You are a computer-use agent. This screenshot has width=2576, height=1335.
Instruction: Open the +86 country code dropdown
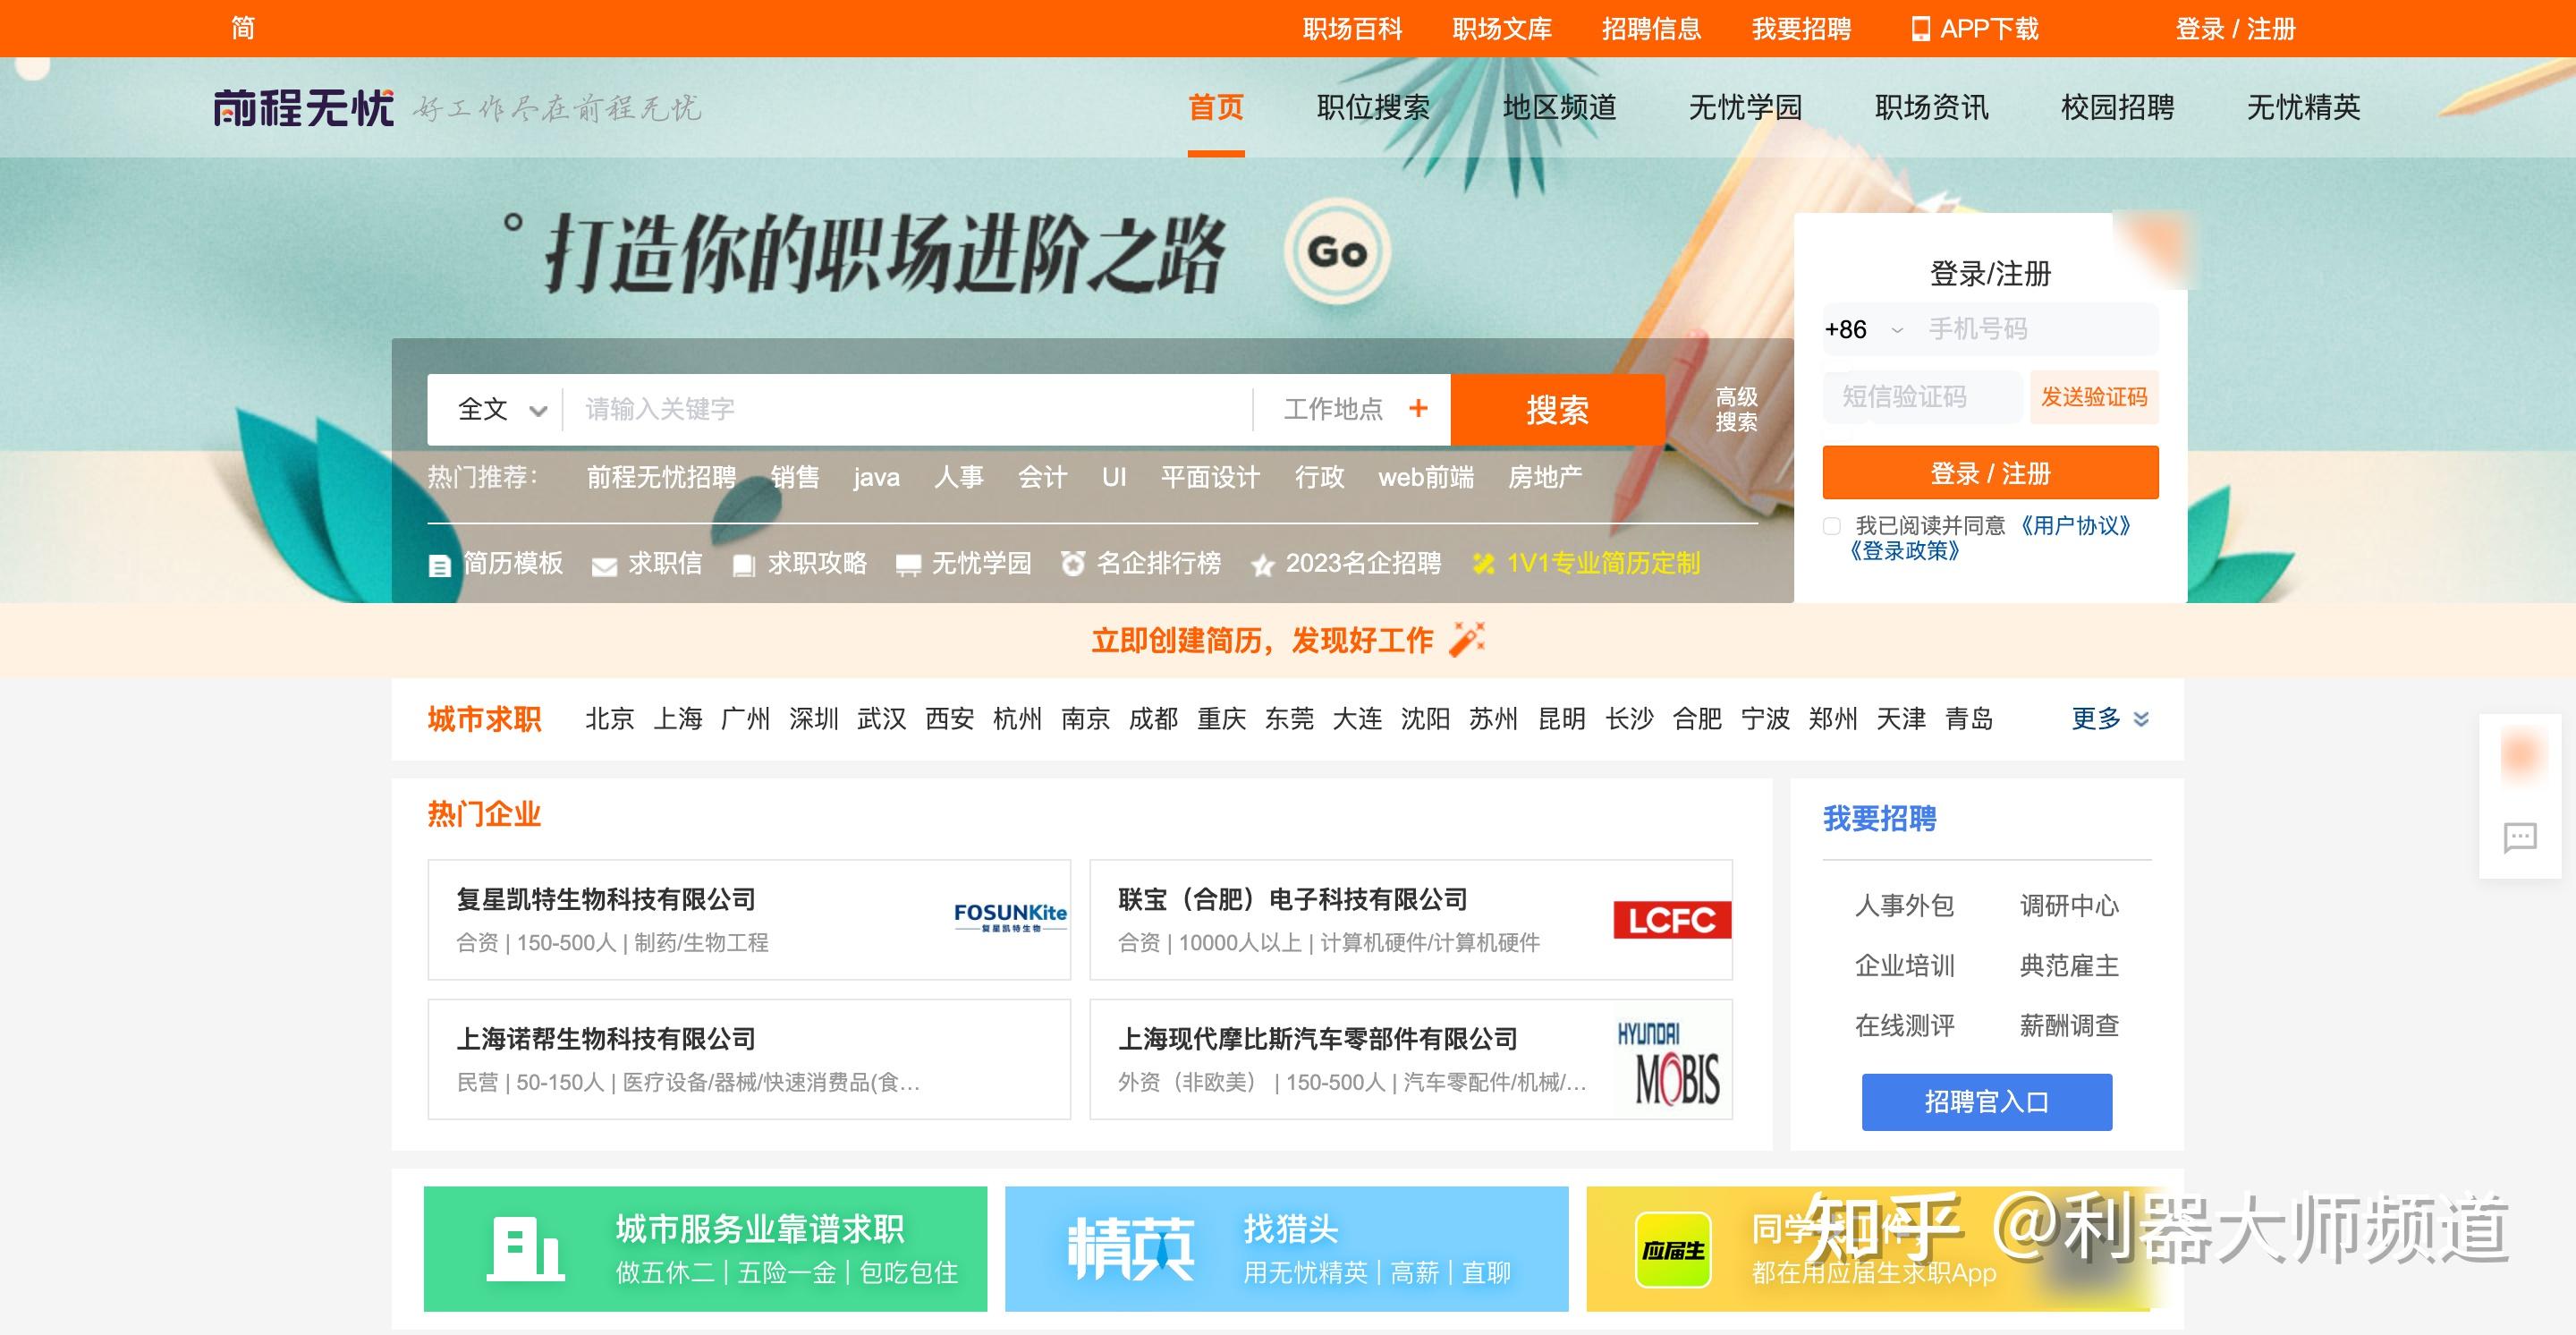1864,329
